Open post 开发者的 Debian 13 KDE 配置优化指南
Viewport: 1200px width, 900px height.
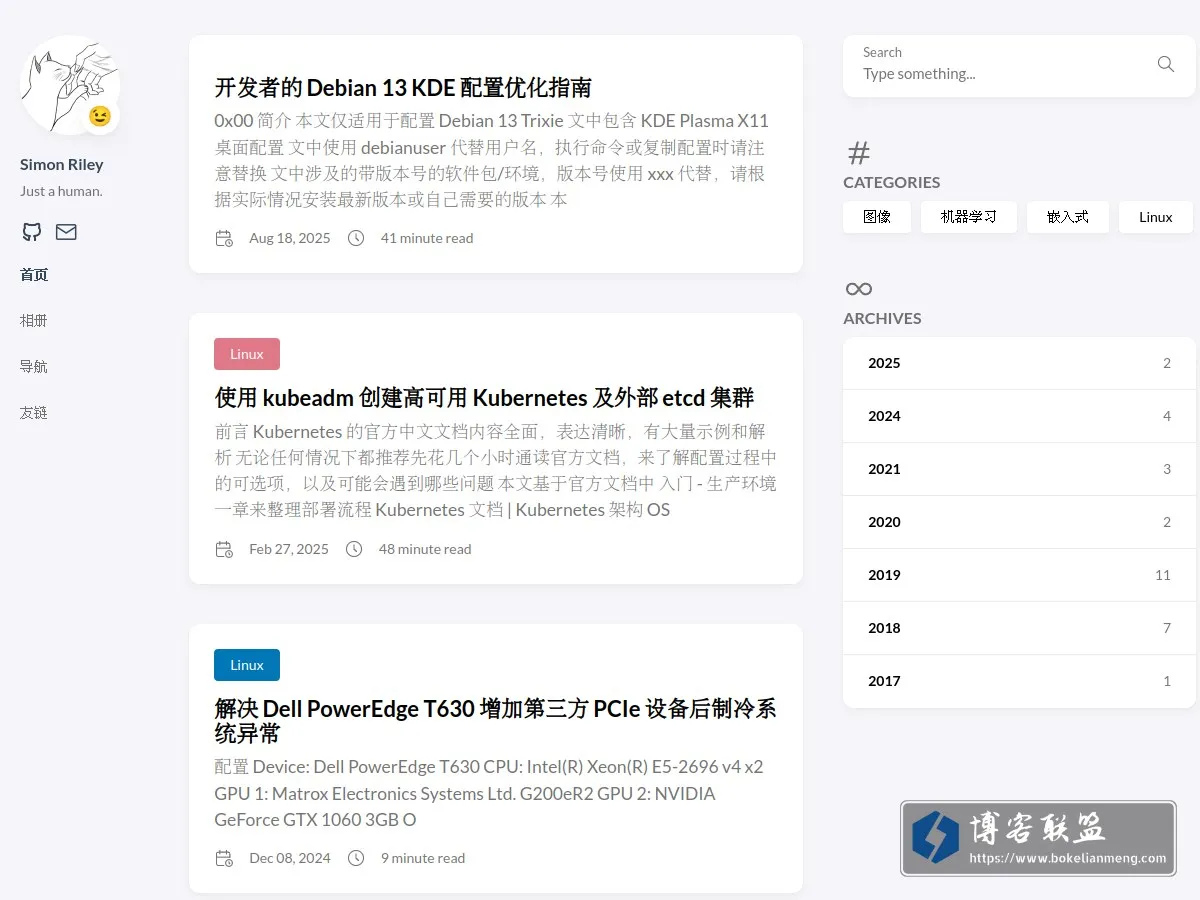tap(403, 87)
